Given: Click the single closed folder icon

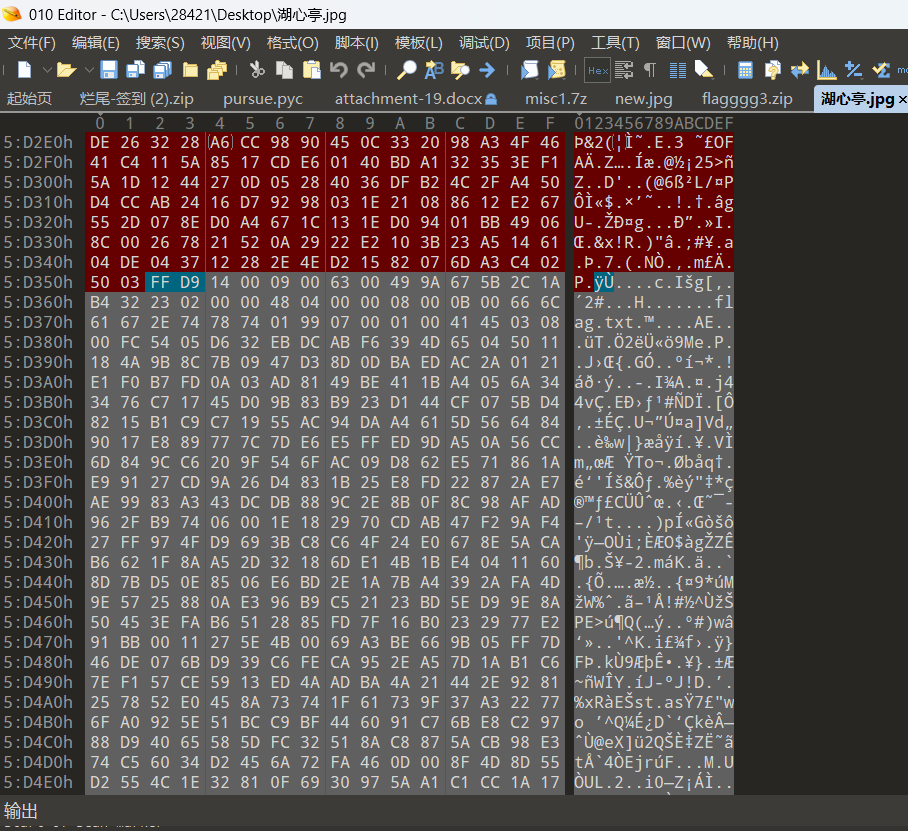Looking at the screenshot, I should [190, 70].
